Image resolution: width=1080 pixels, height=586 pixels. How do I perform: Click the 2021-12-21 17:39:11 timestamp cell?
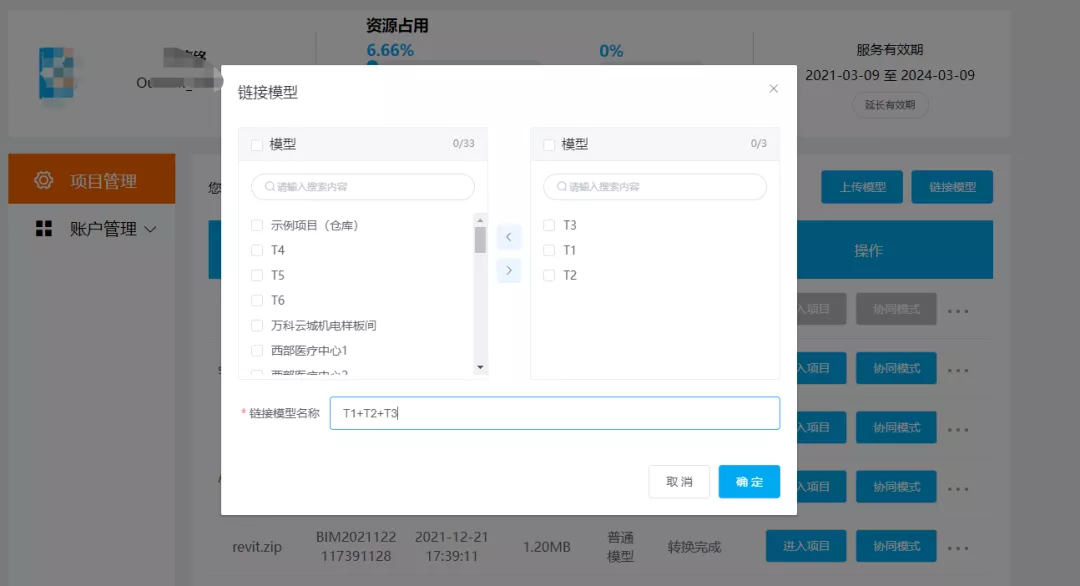(x=452, y=546)
